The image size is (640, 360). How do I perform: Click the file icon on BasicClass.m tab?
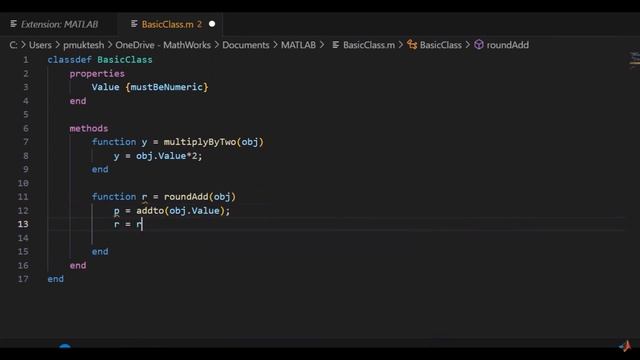tap(134, 24)
